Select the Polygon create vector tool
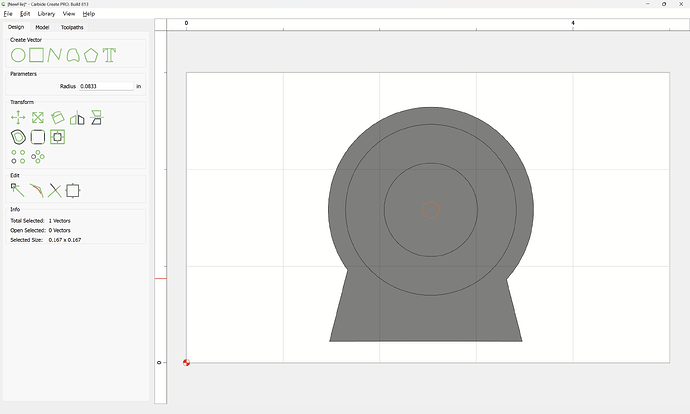This screenshot has height=414, width=690. point(91,55)
